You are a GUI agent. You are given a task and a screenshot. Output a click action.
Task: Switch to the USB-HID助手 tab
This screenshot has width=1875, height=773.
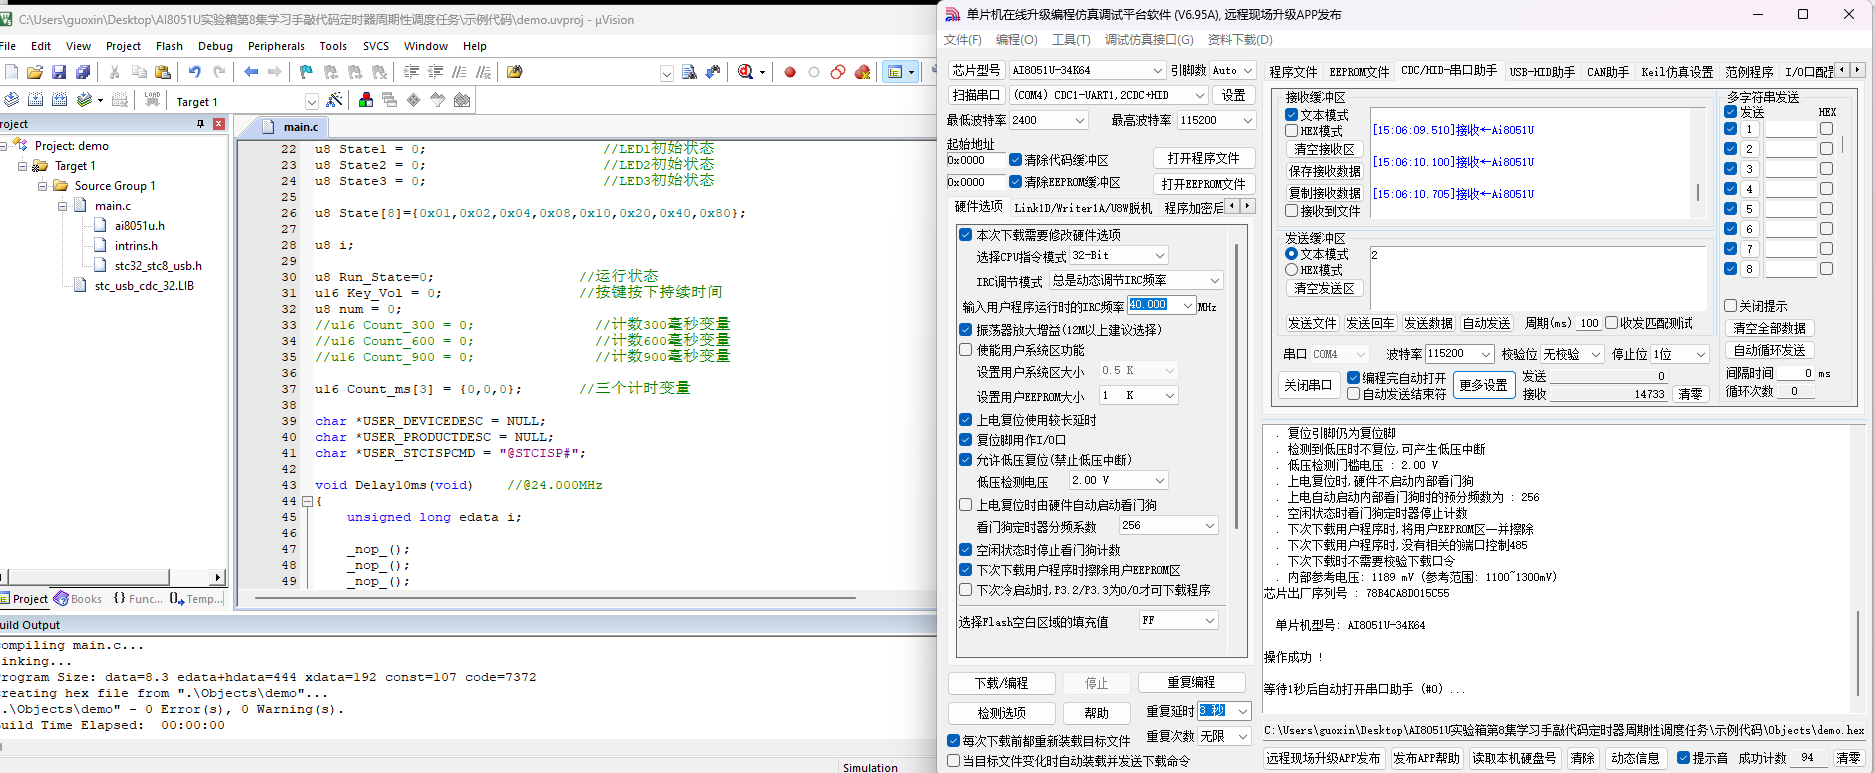pos(1541,72)
